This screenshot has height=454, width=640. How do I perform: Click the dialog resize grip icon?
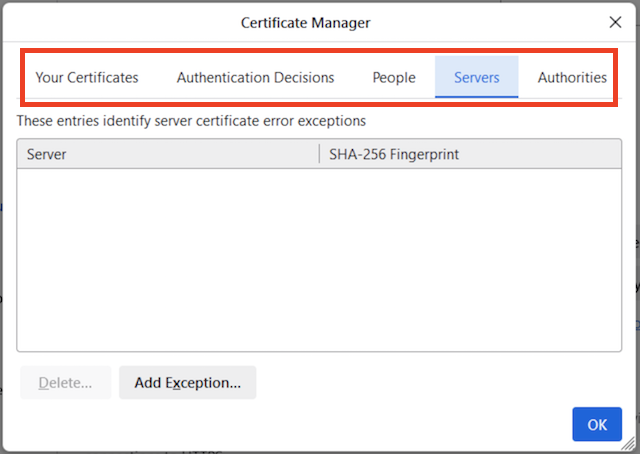[630, 443]
